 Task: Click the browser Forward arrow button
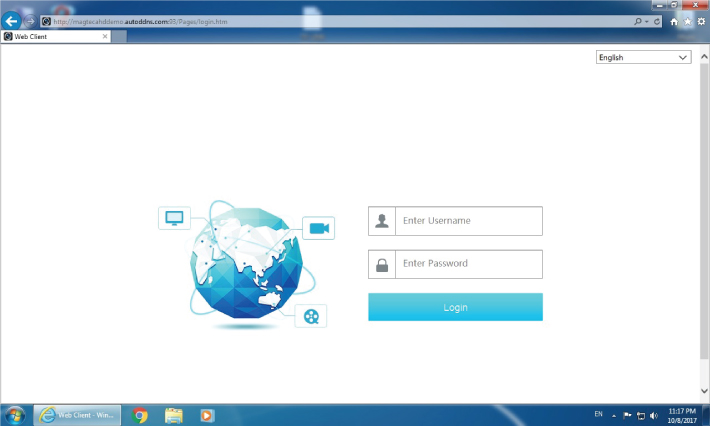30,21
